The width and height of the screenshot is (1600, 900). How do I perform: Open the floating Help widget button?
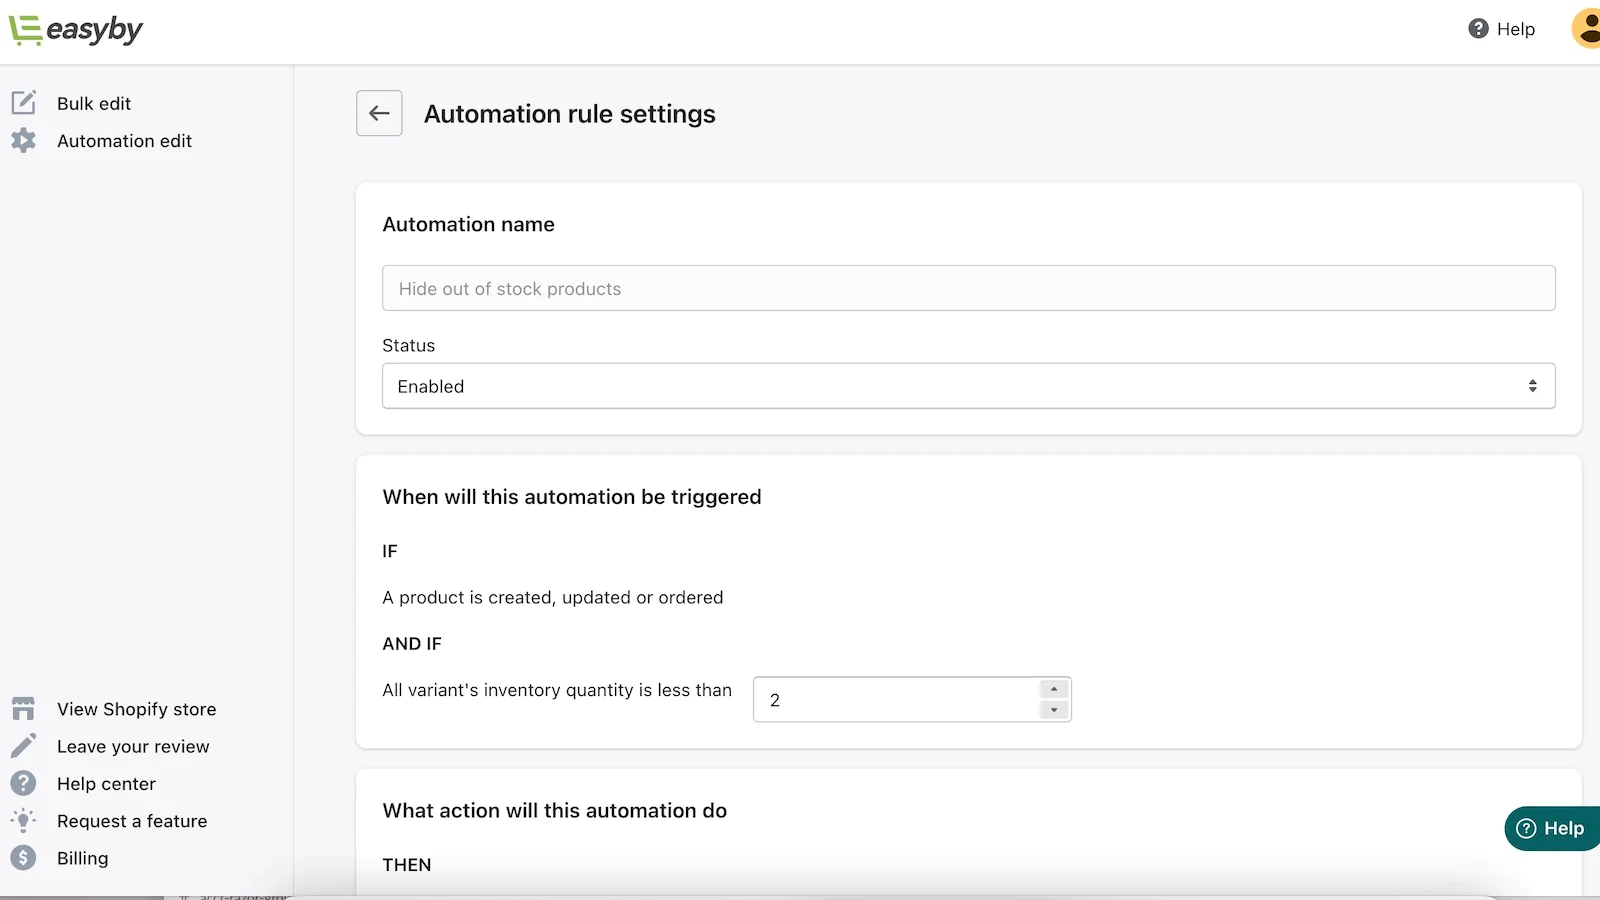click(1552, 828)
